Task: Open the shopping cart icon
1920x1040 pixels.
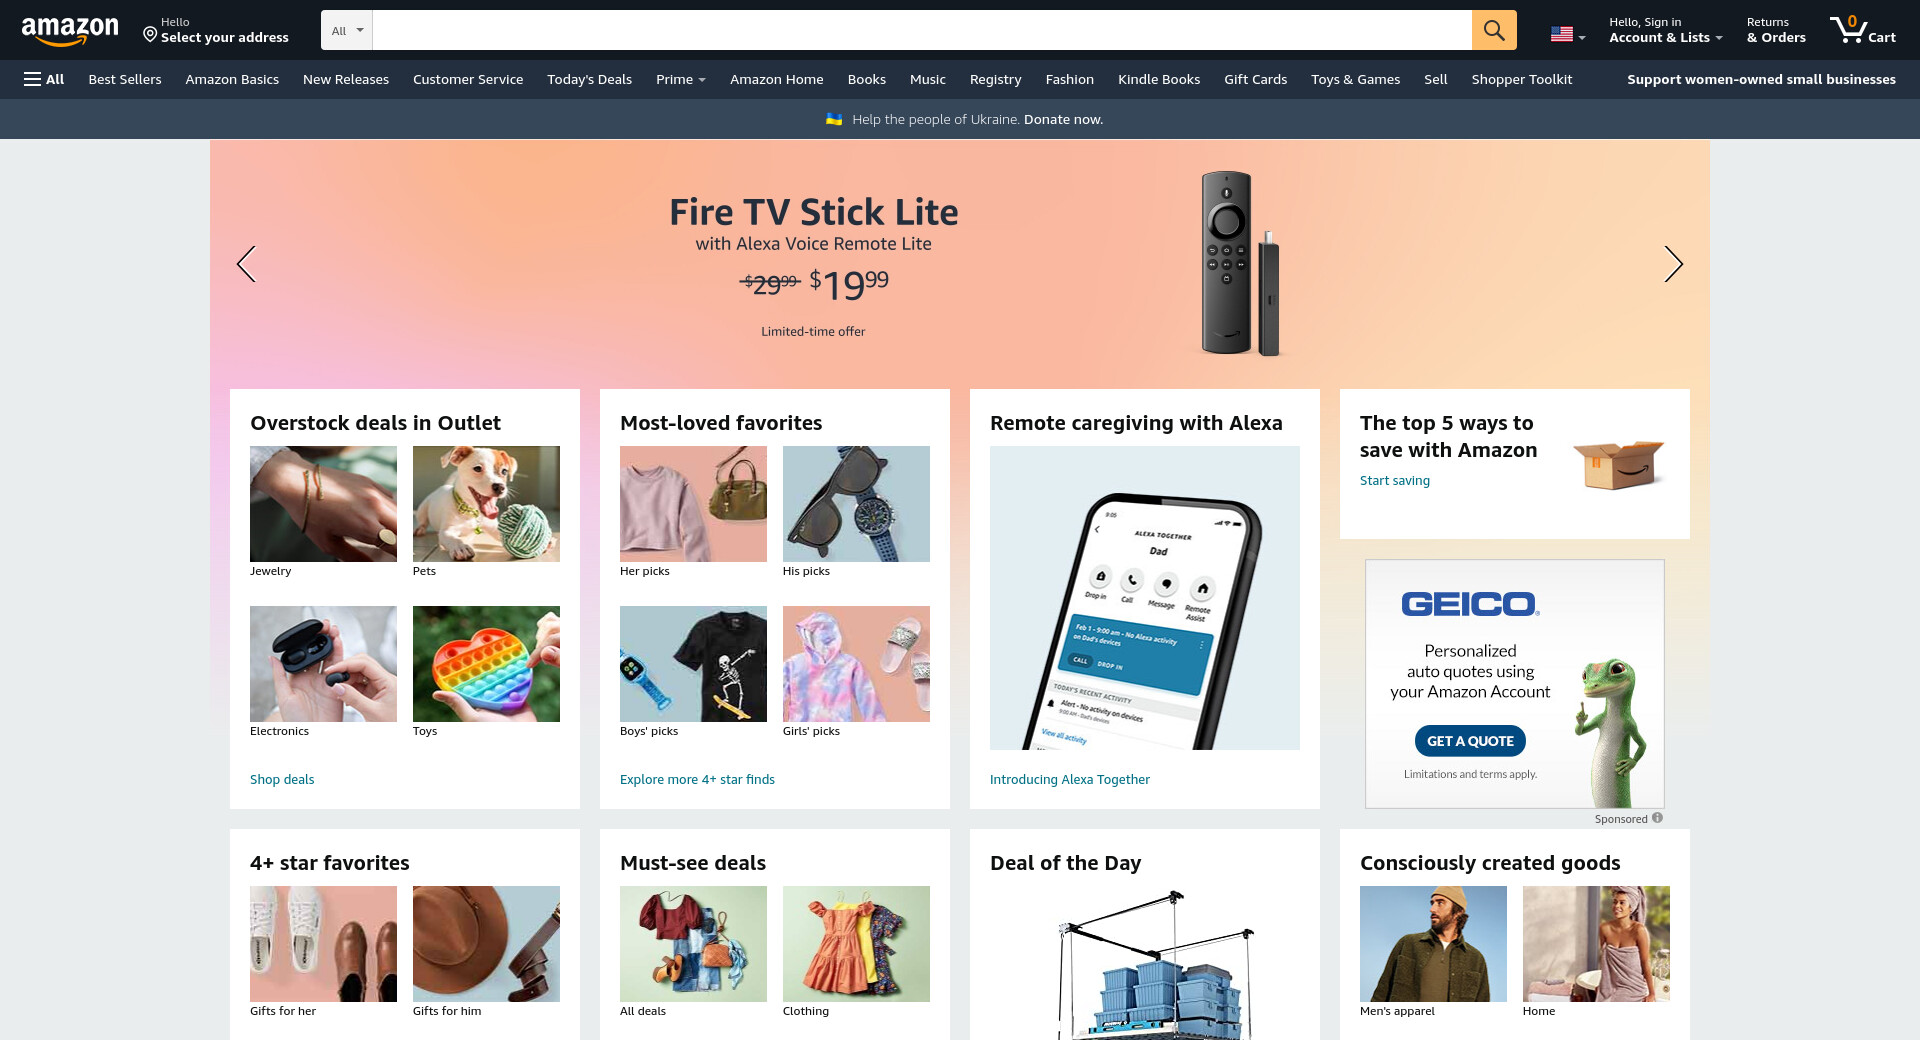Action: coord(1862,30)
